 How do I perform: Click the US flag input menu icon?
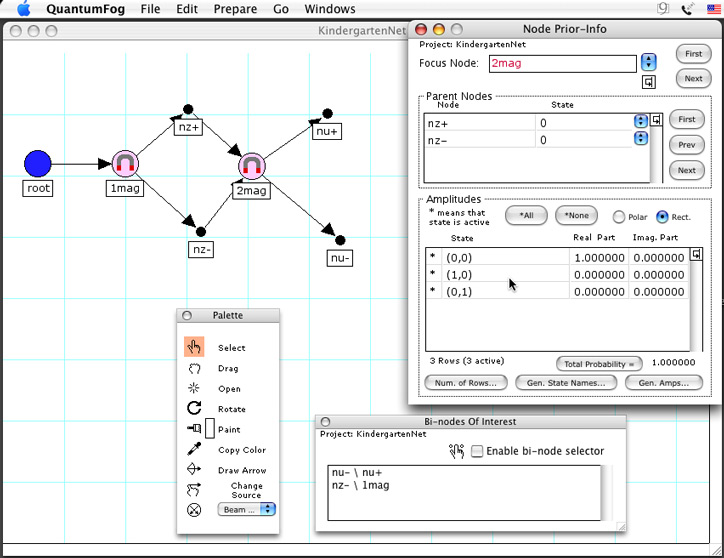pos(714,9)
